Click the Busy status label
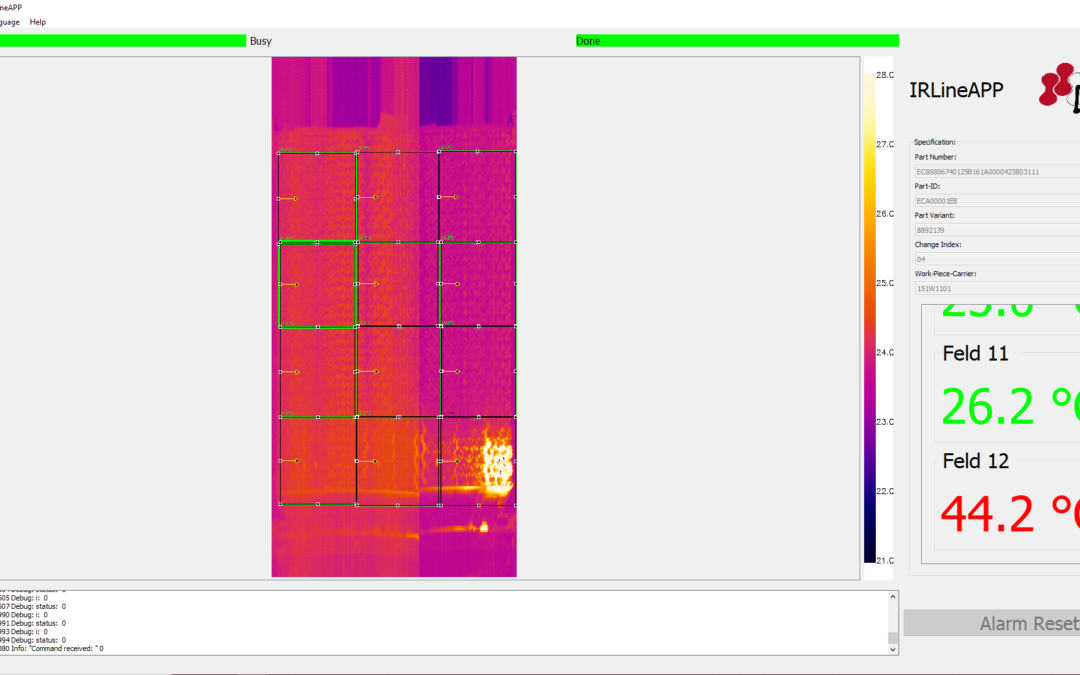Screen dimensions: 1080x675 [x=260, y=41]
